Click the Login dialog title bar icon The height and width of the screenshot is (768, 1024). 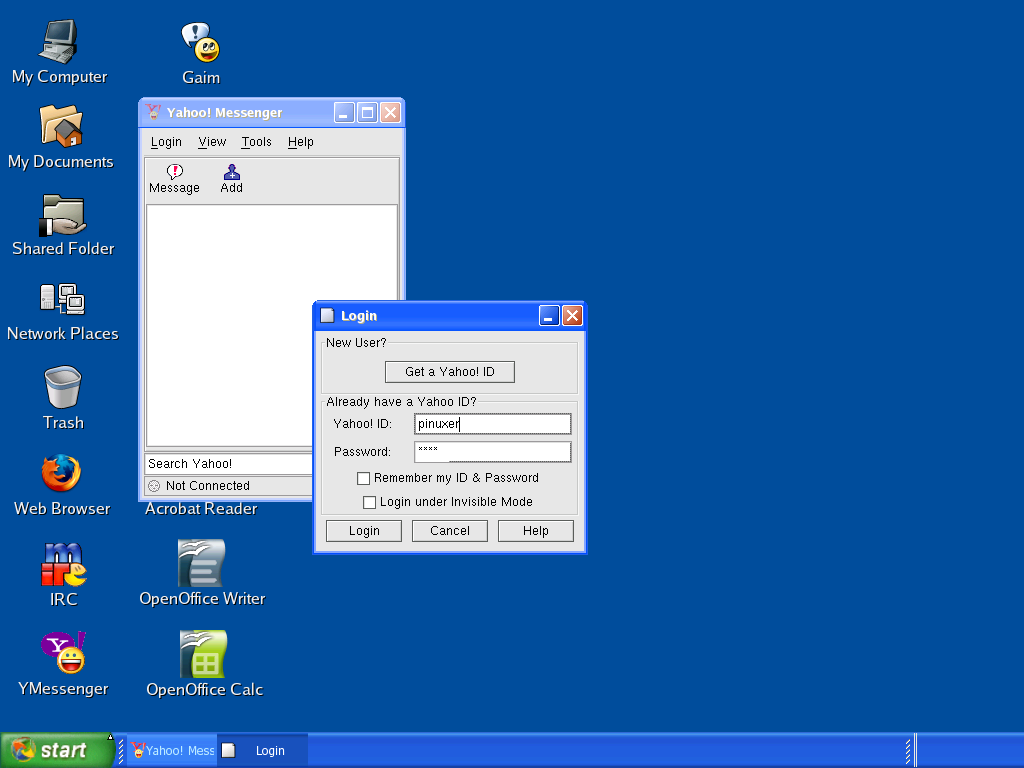(x=327, y=316)
